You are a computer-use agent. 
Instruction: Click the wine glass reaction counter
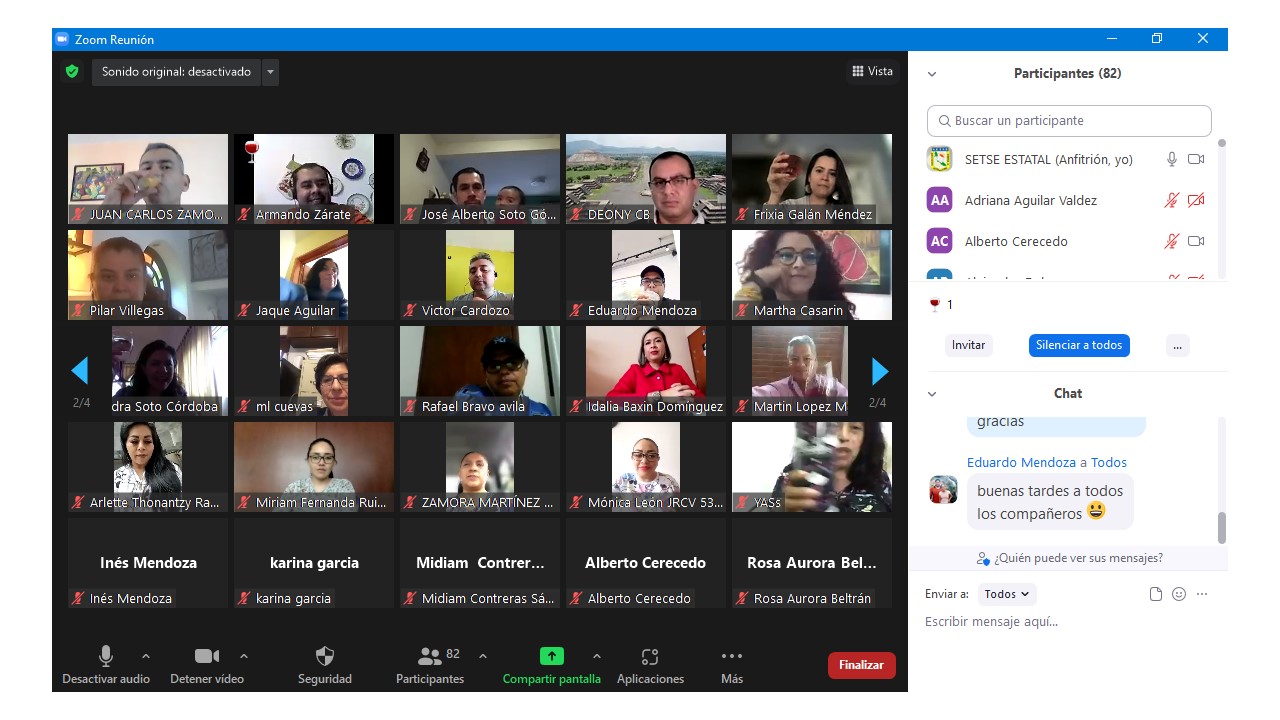pyautogui.click(x=941, y=305)
